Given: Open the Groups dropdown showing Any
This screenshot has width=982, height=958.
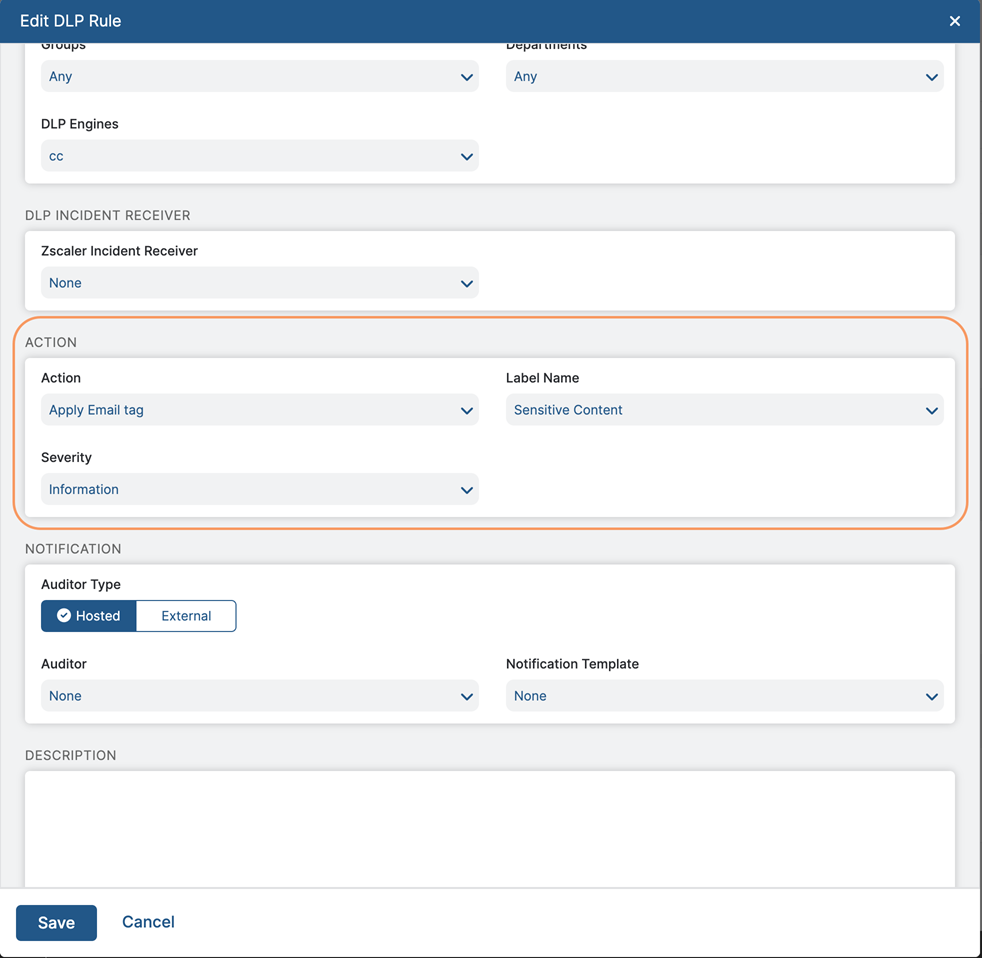Looking at the screenshot, I should tap(260, 76).
